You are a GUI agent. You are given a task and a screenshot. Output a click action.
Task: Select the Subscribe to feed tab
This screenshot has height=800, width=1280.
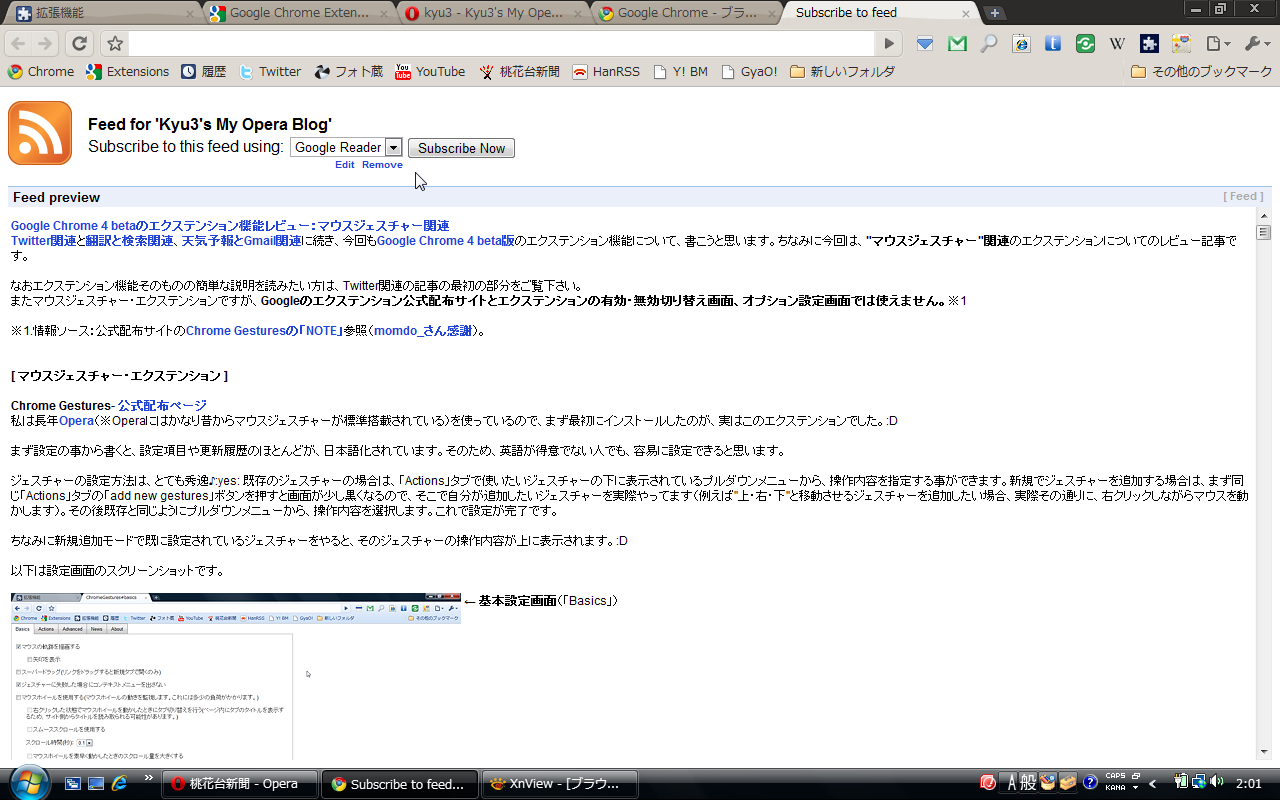click(x=880, y=13)
